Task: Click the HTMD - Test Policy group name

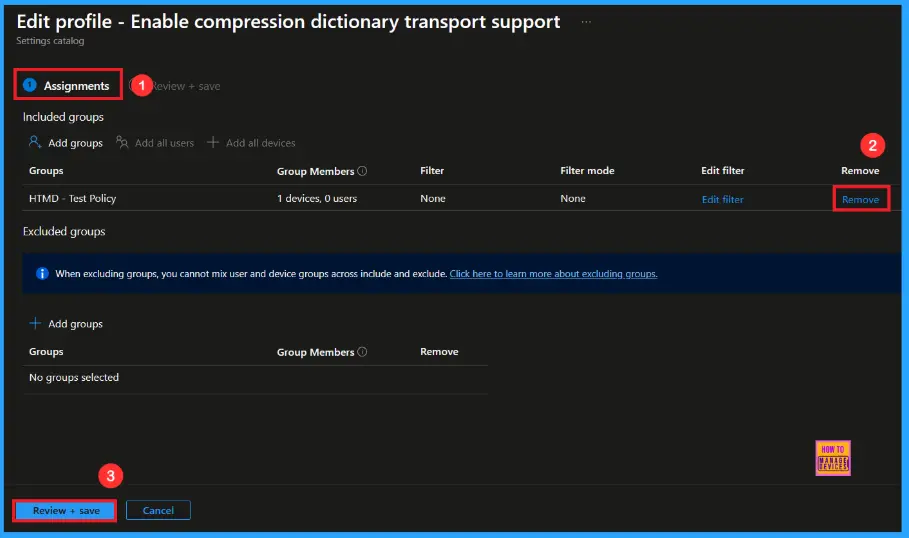Action: pos(72,198)
